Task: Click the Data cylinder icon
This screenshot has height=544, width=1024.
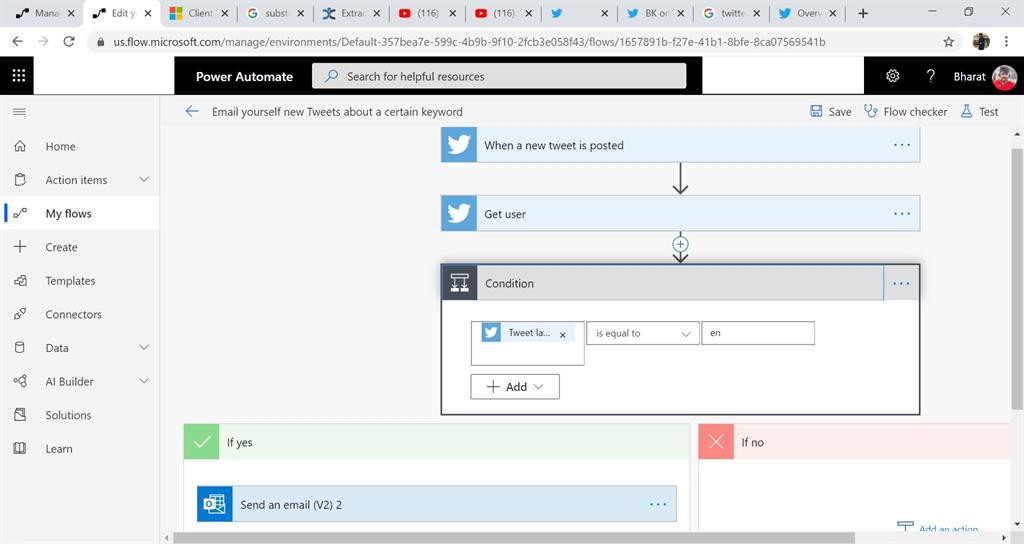Action: [20, 347]
